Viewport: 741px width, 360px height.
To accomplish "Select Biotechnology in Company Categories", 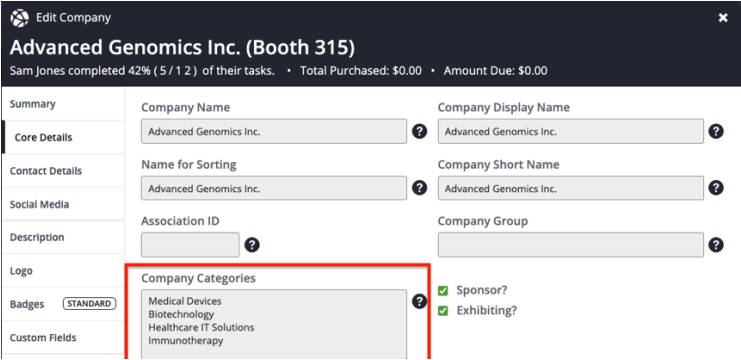I will [x=181, y=314].
